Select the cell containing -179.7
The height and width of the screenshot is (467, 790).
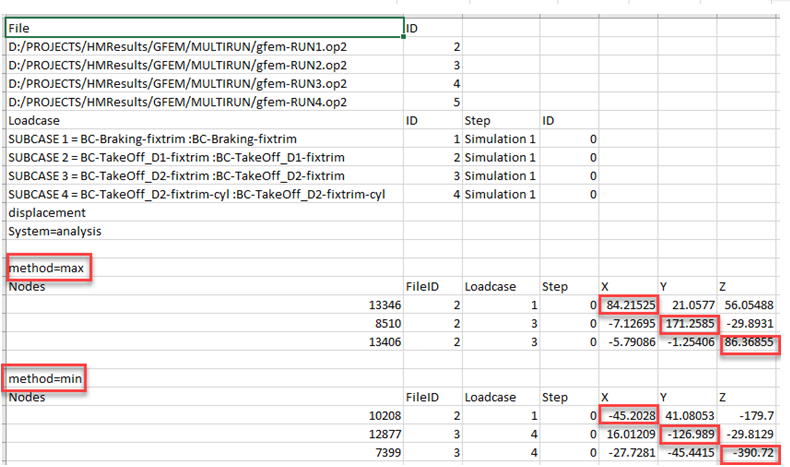746,416
